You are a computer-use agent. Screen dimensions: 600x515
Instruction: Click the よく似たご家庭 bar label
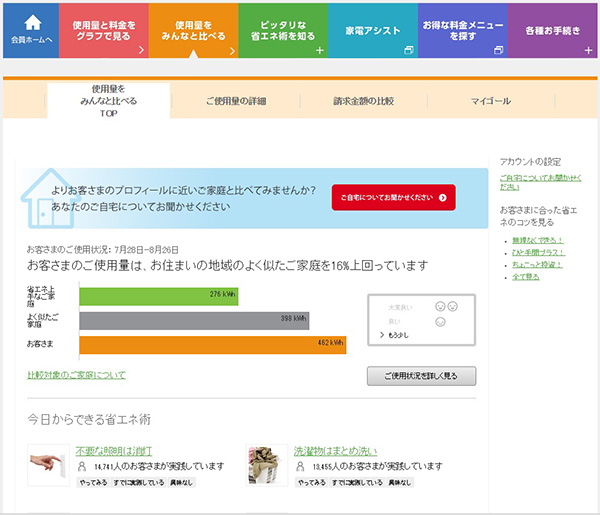point(42,321)
